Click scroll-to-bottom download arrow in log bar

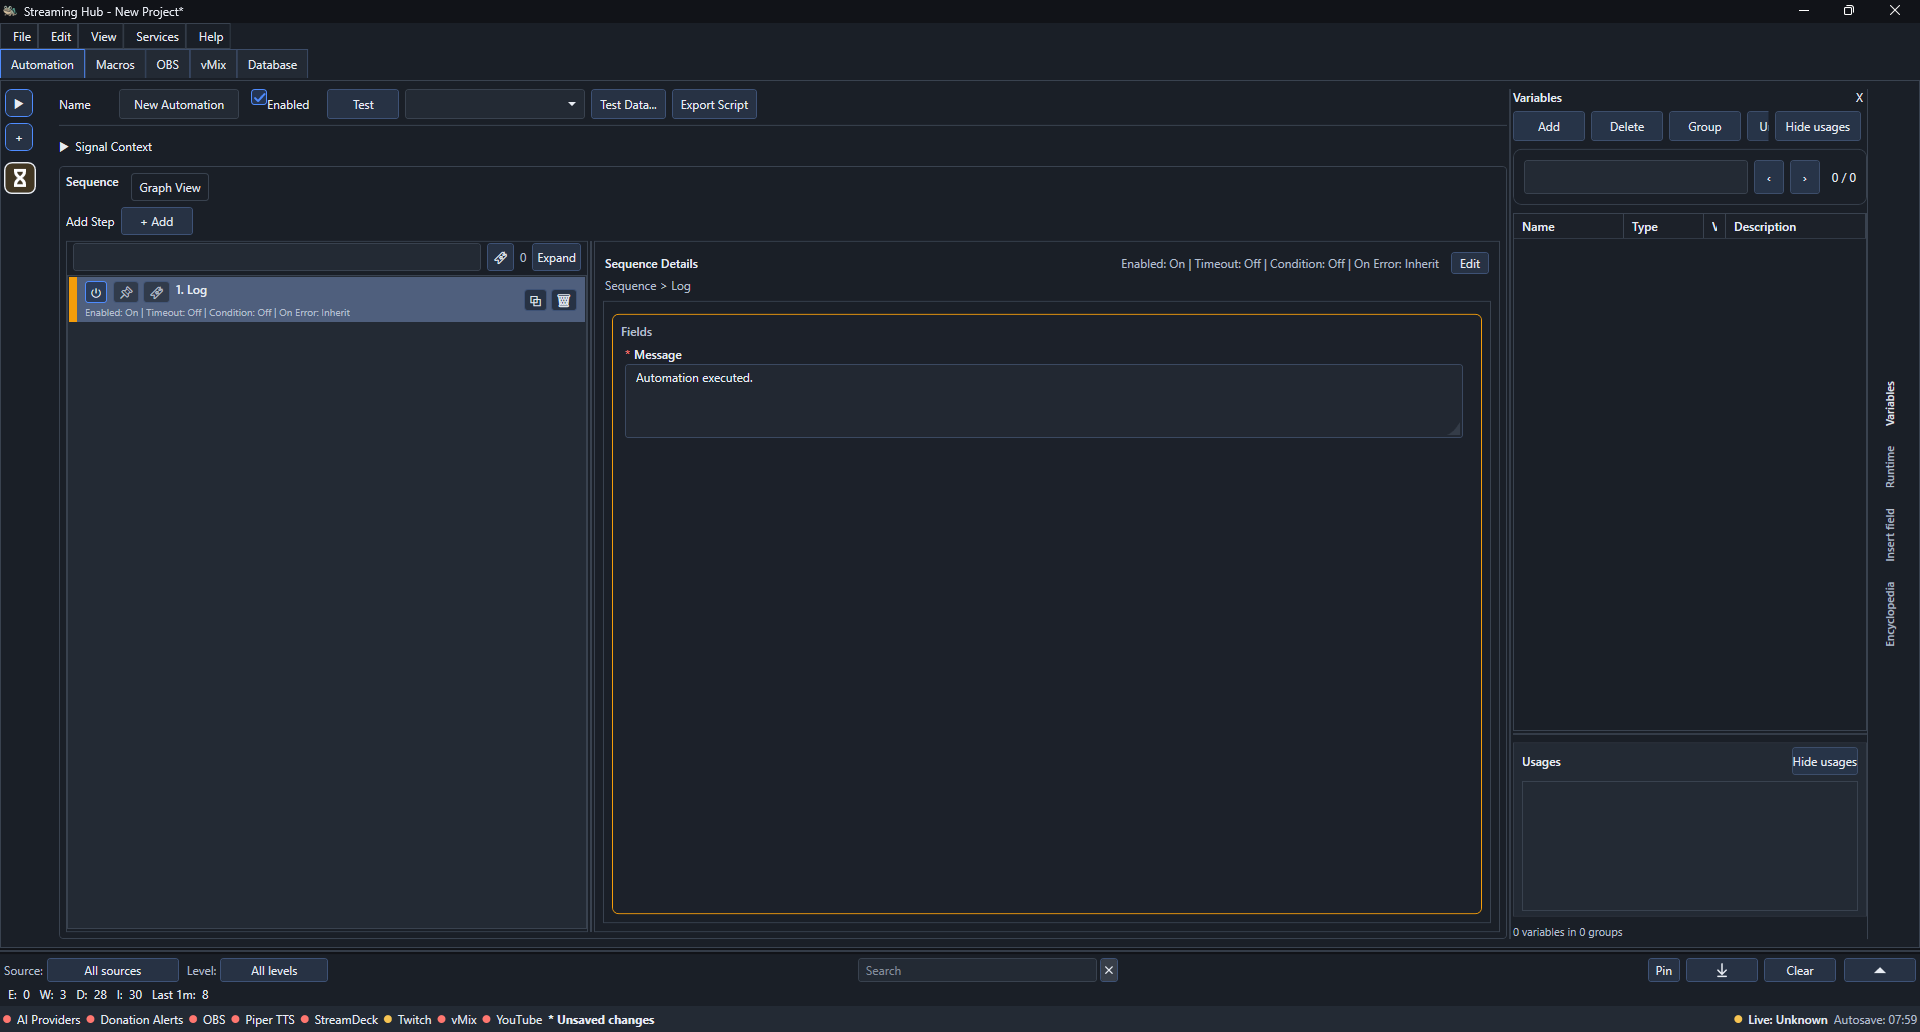coord(1722,970)
